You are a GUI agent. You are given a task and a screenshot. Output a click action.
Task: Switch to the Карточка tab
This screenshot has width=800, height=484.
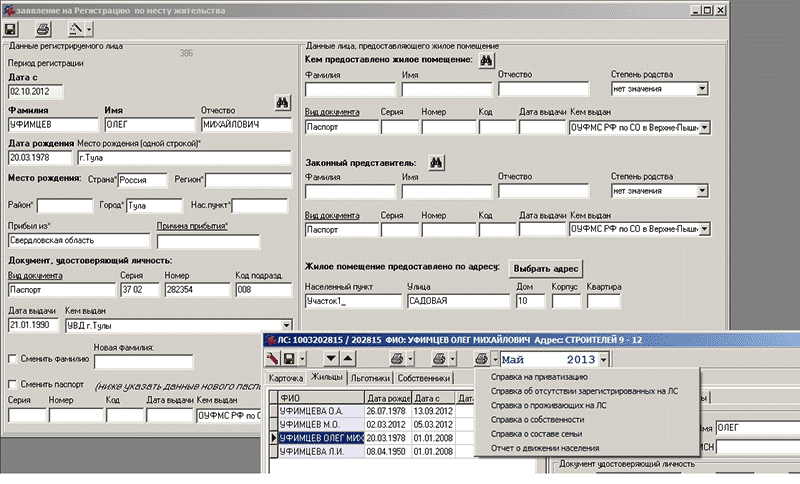[286, 378]
